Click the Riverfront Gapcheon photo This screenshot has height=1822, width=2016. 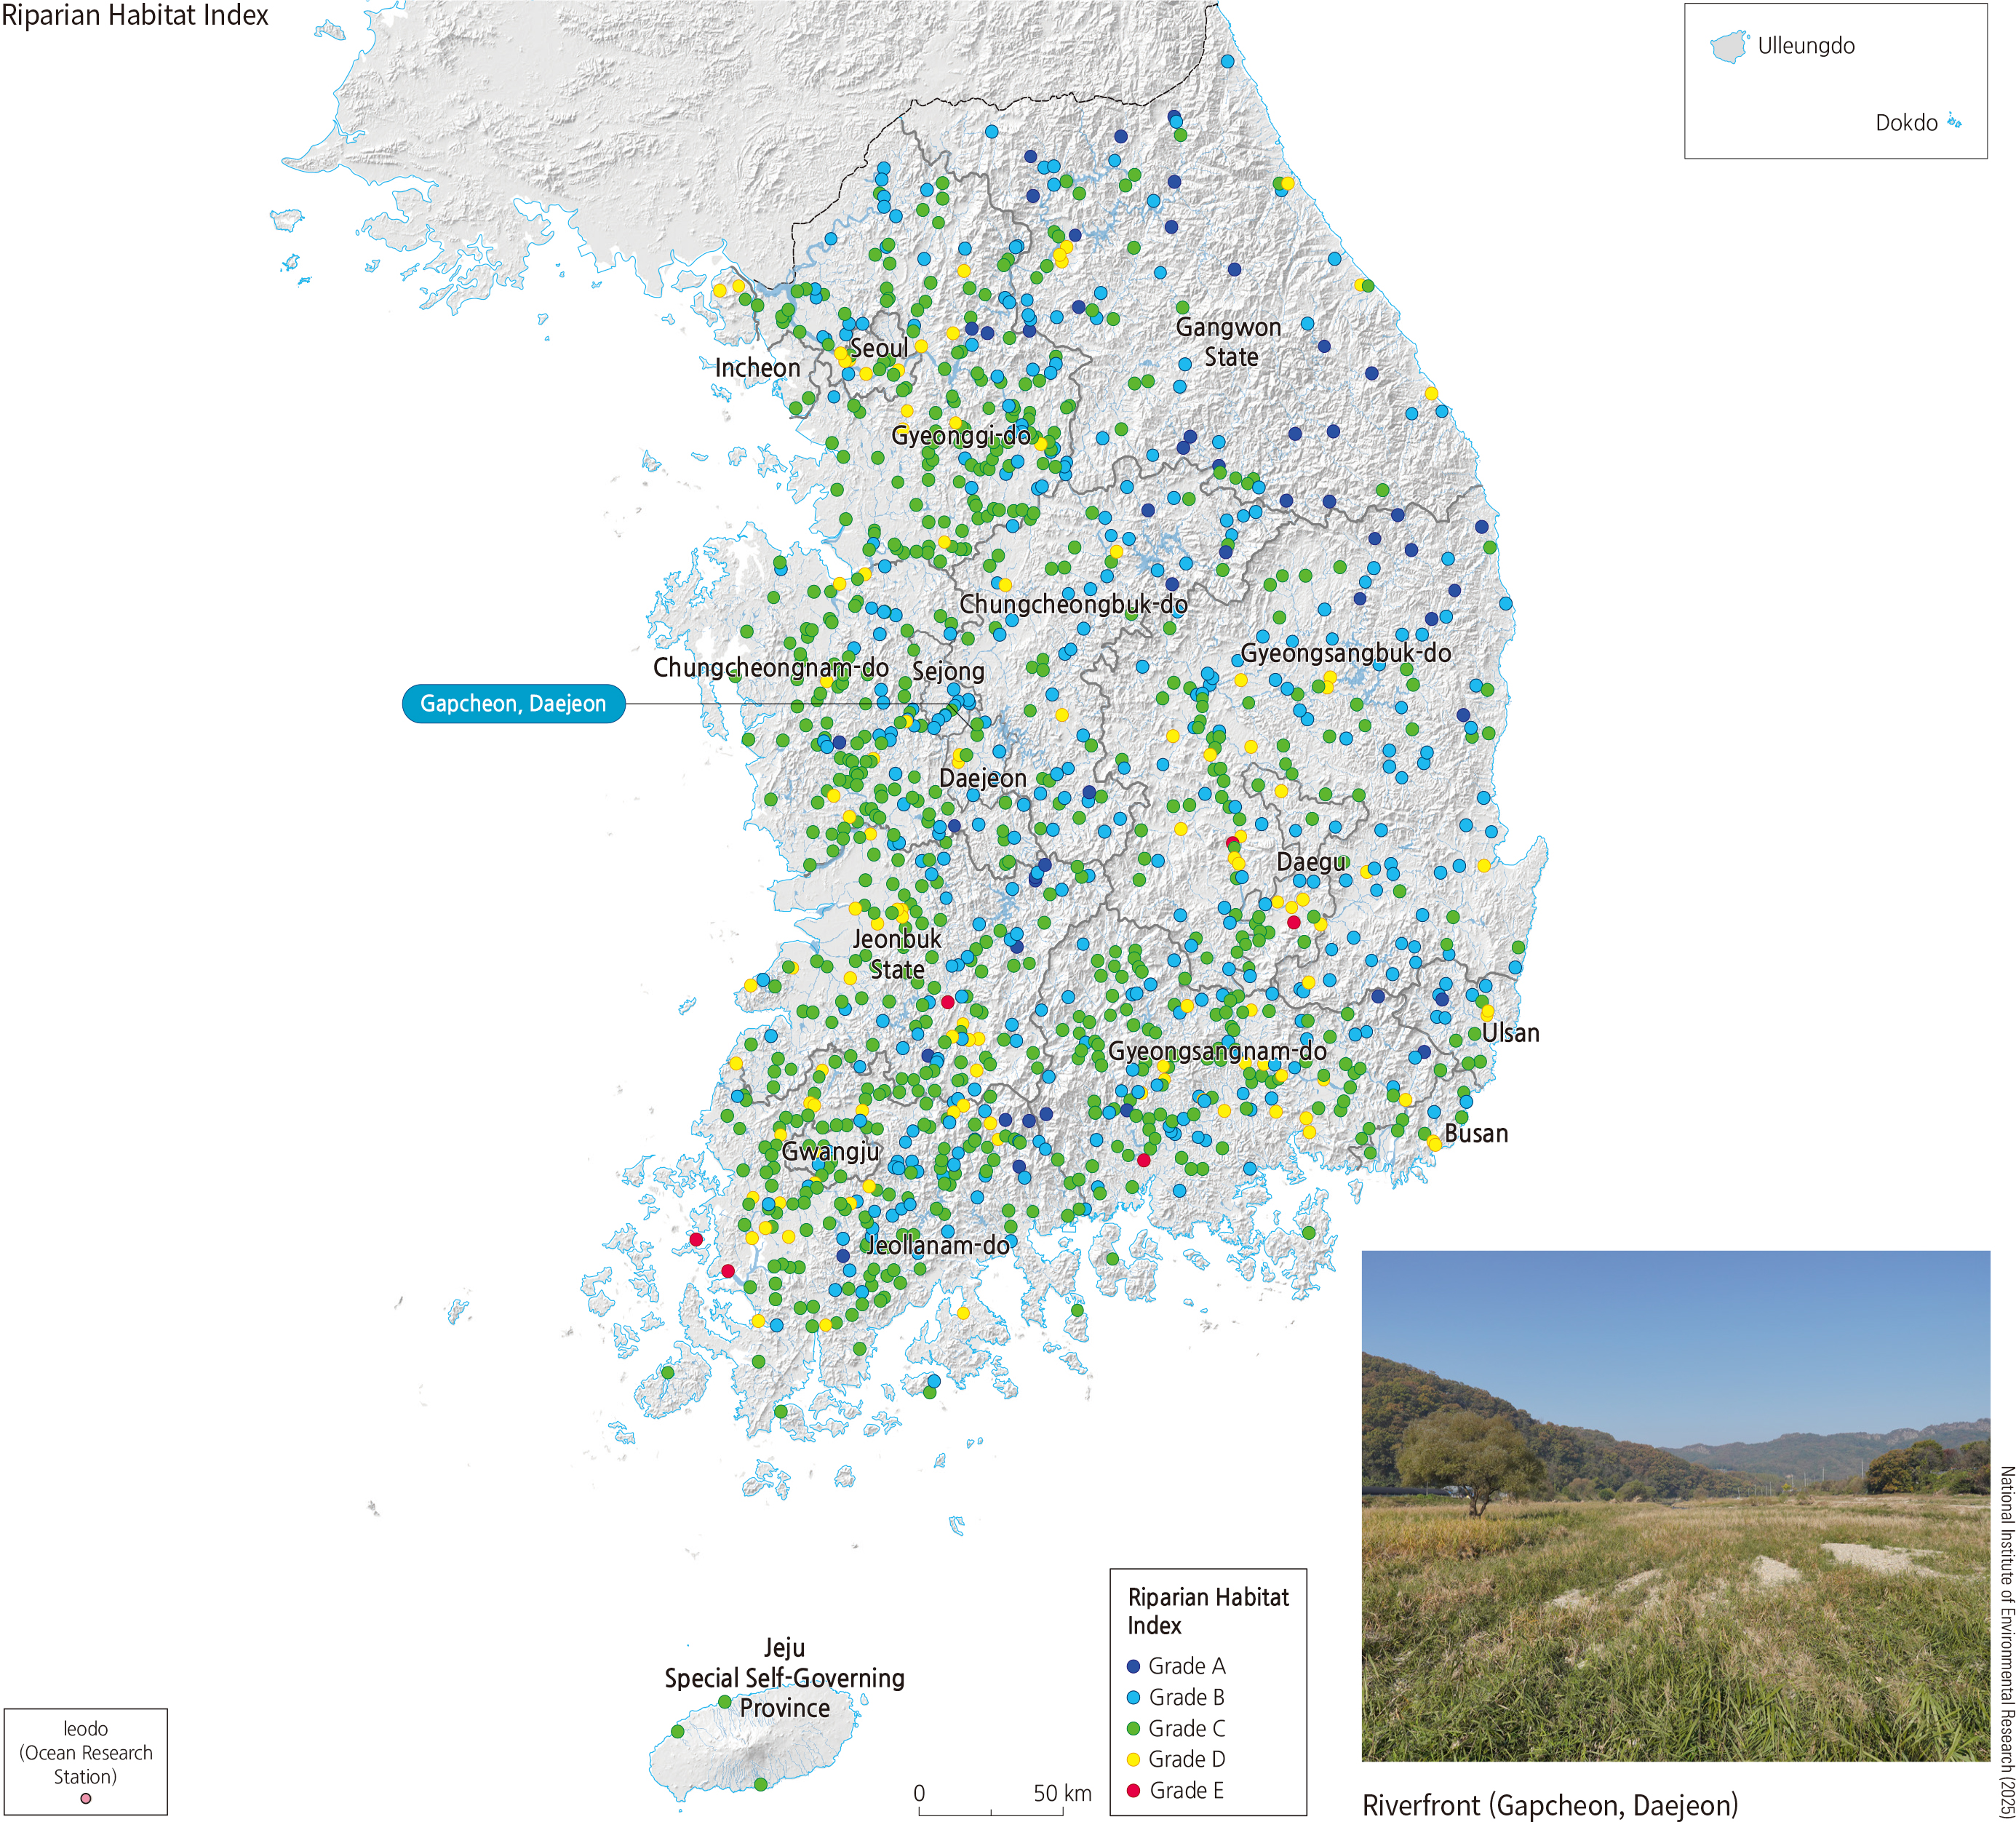pyautogui.click(x=1675, y=1505)
